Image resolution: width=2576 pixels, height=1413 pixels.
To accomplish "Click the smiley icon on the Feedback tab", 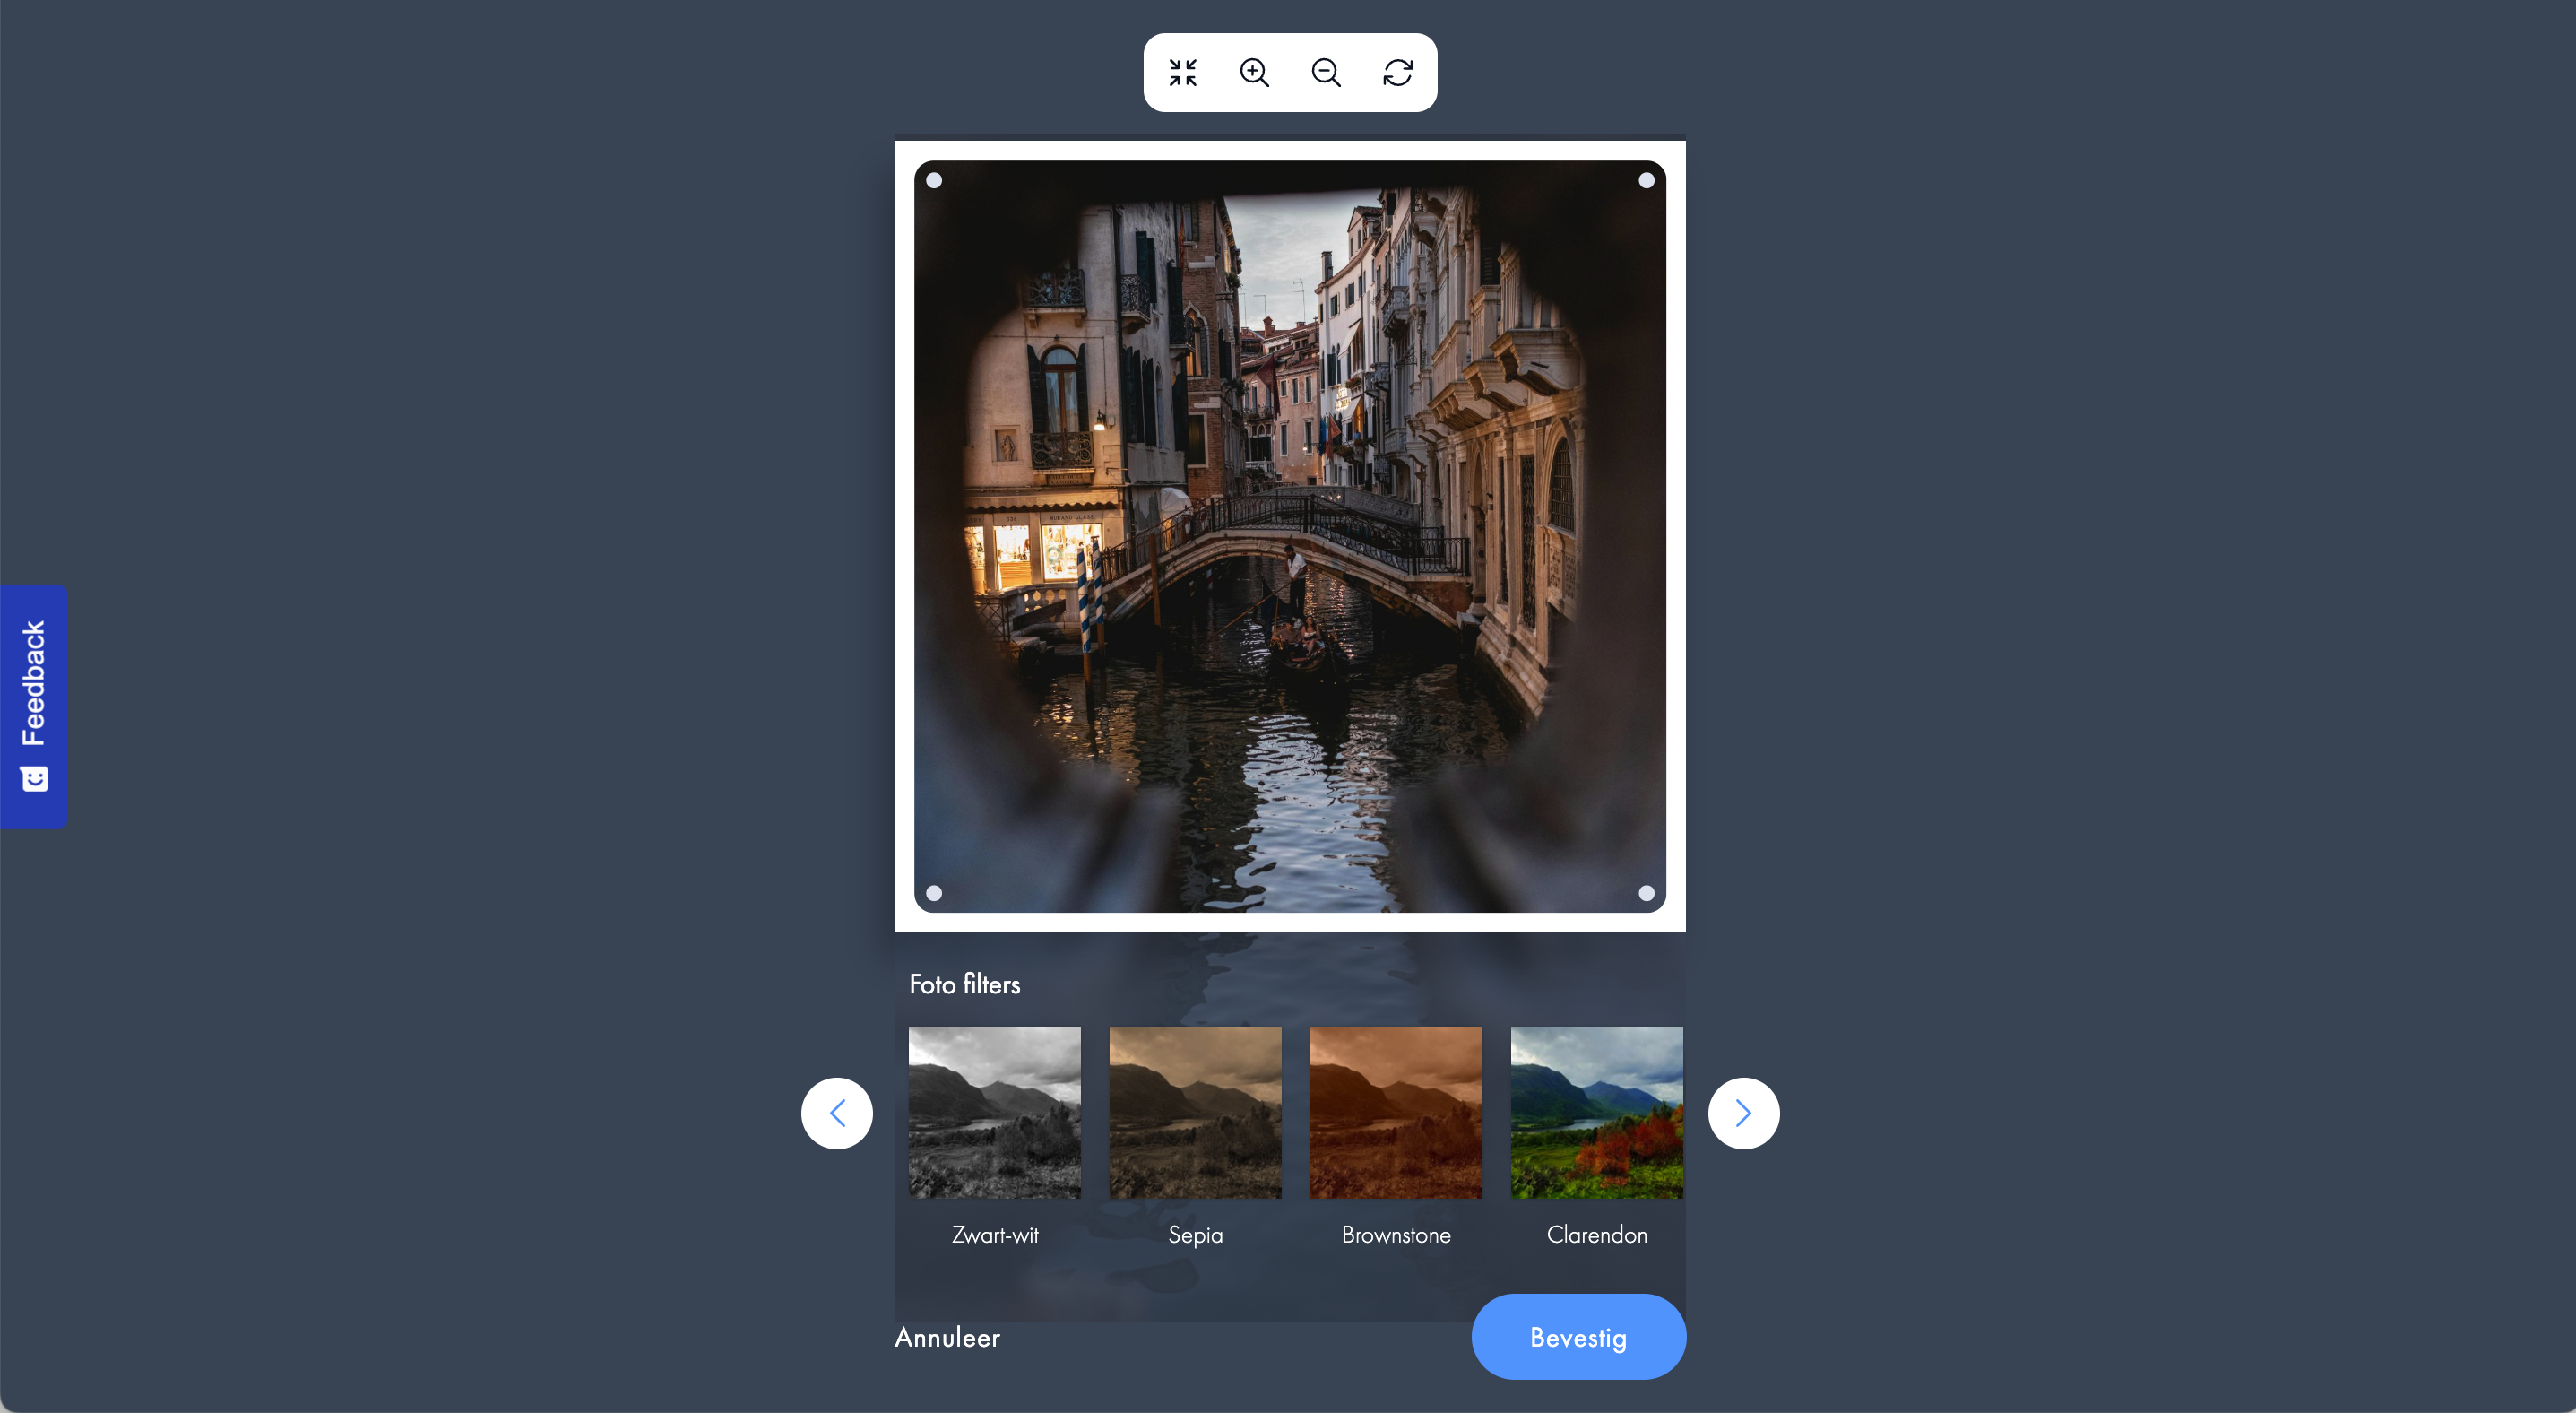I will pyautogui.click(x=35, y=778).
